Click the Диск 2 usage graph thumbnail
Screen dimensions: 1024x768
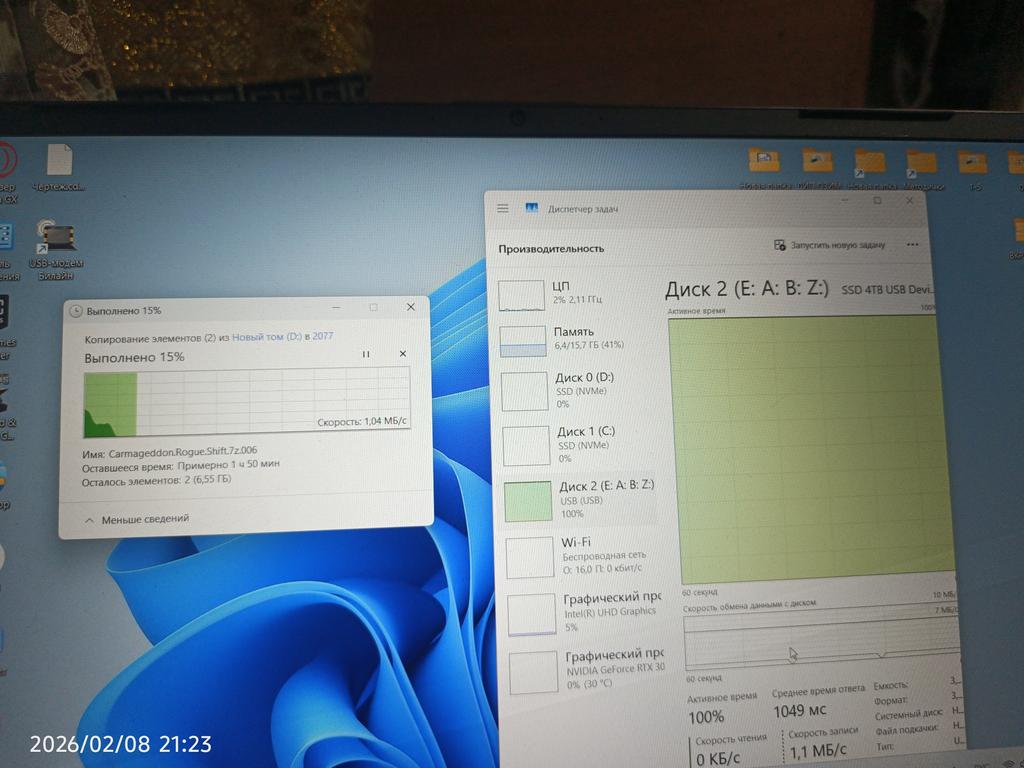pos(528,500)
